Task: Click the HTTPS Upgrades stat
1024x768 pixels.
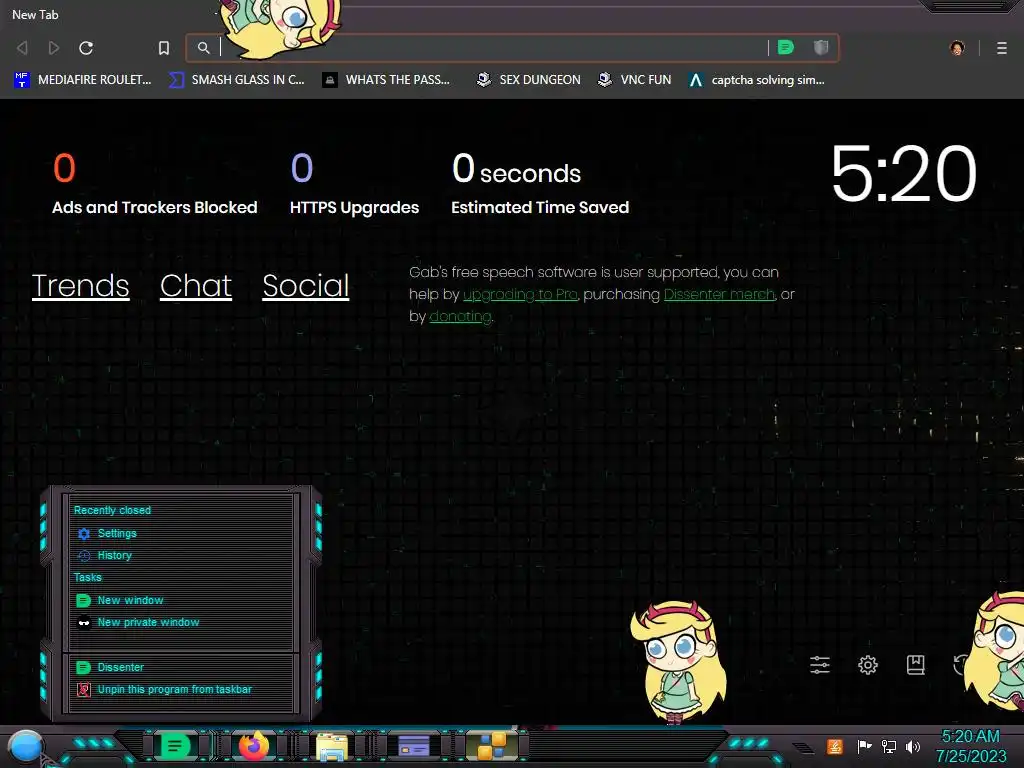Action: [355, 184]
